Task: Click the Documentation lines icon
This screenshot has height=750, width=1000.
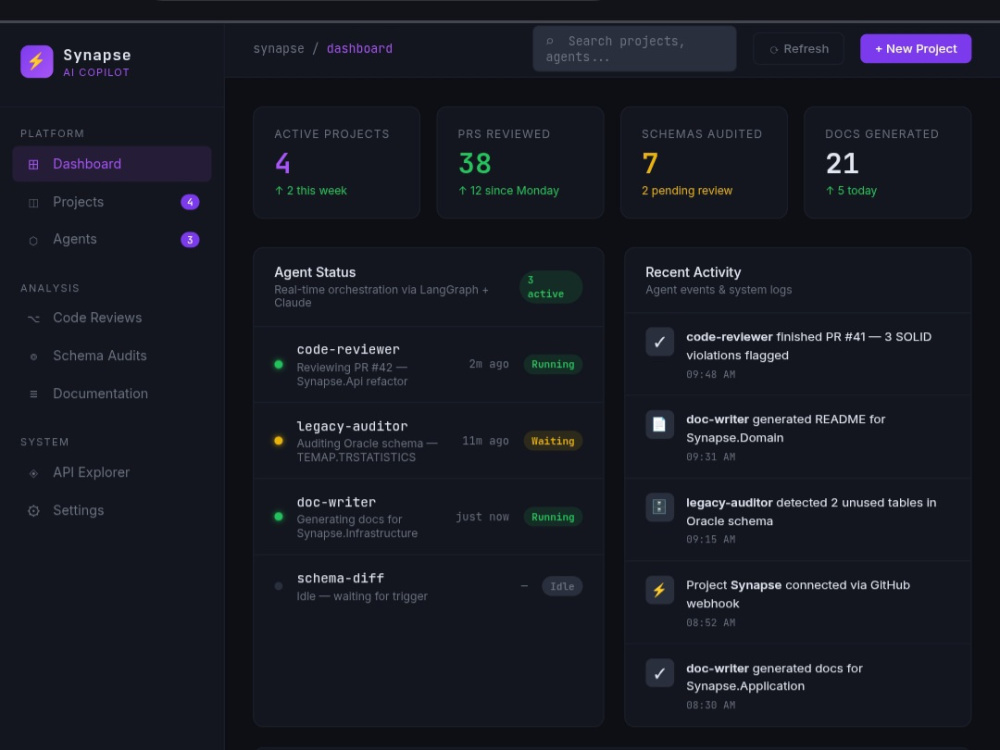Action: 33,394
